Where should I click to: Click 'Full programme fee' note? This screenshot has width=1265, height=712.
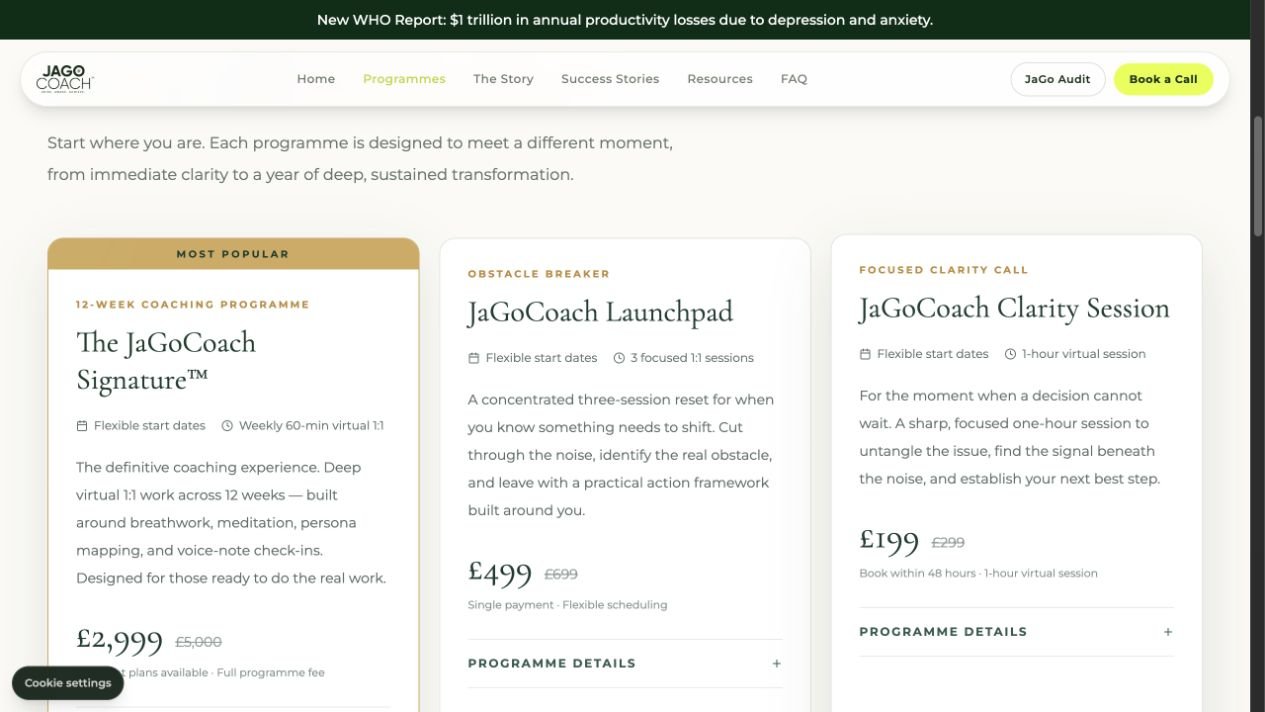[270, 673]
